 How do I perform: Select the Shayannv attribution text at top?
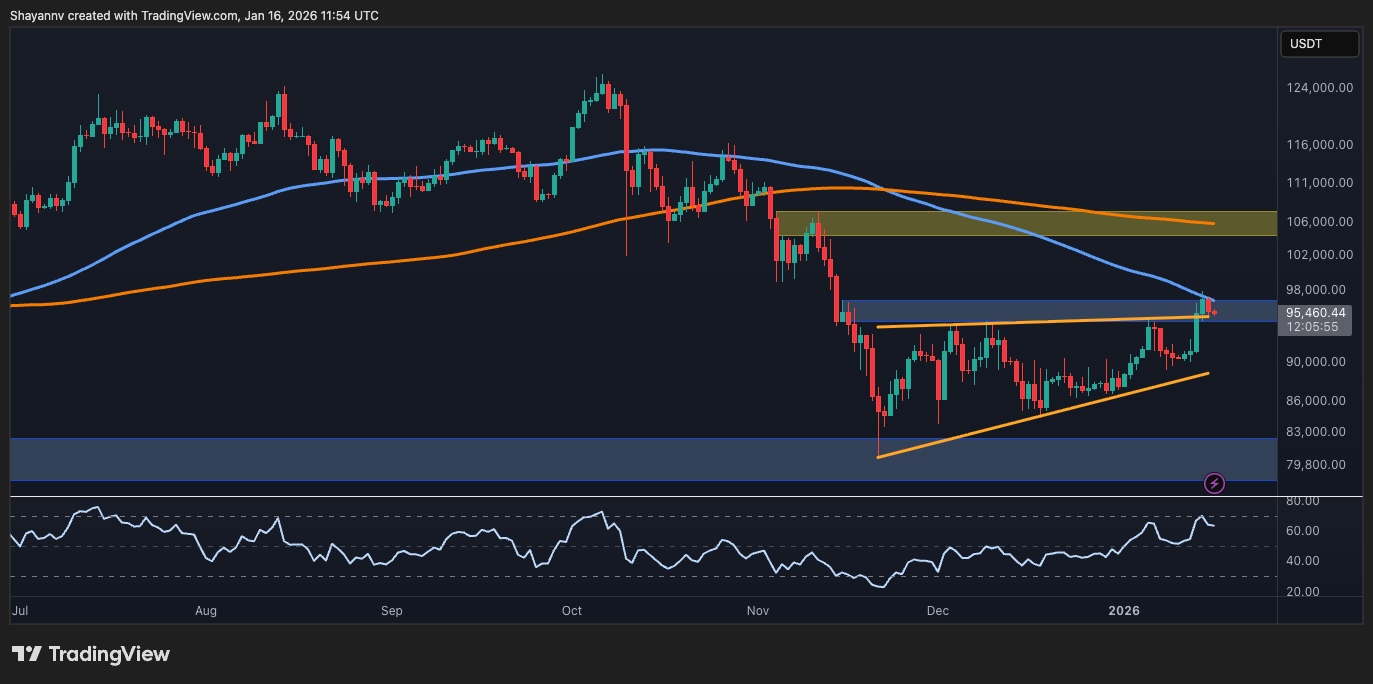(195, 15)
